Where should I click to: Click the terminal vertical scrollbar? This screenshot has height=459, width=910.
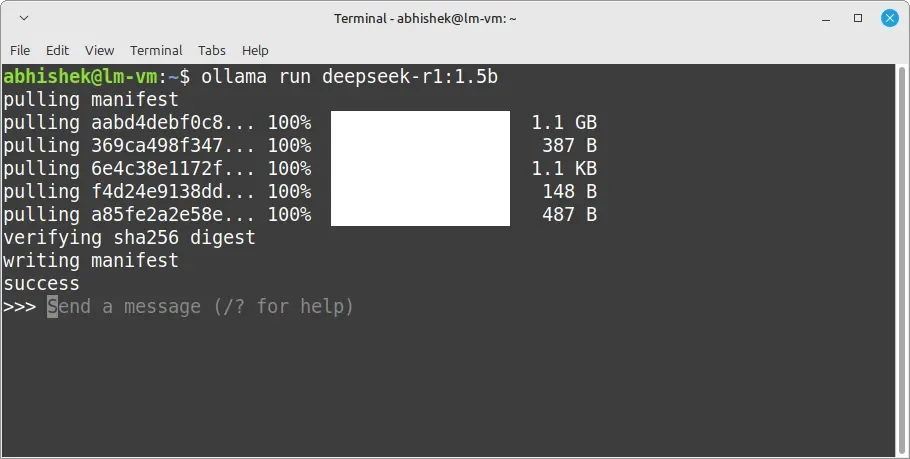pyautogui.click(x=902, y=260)
